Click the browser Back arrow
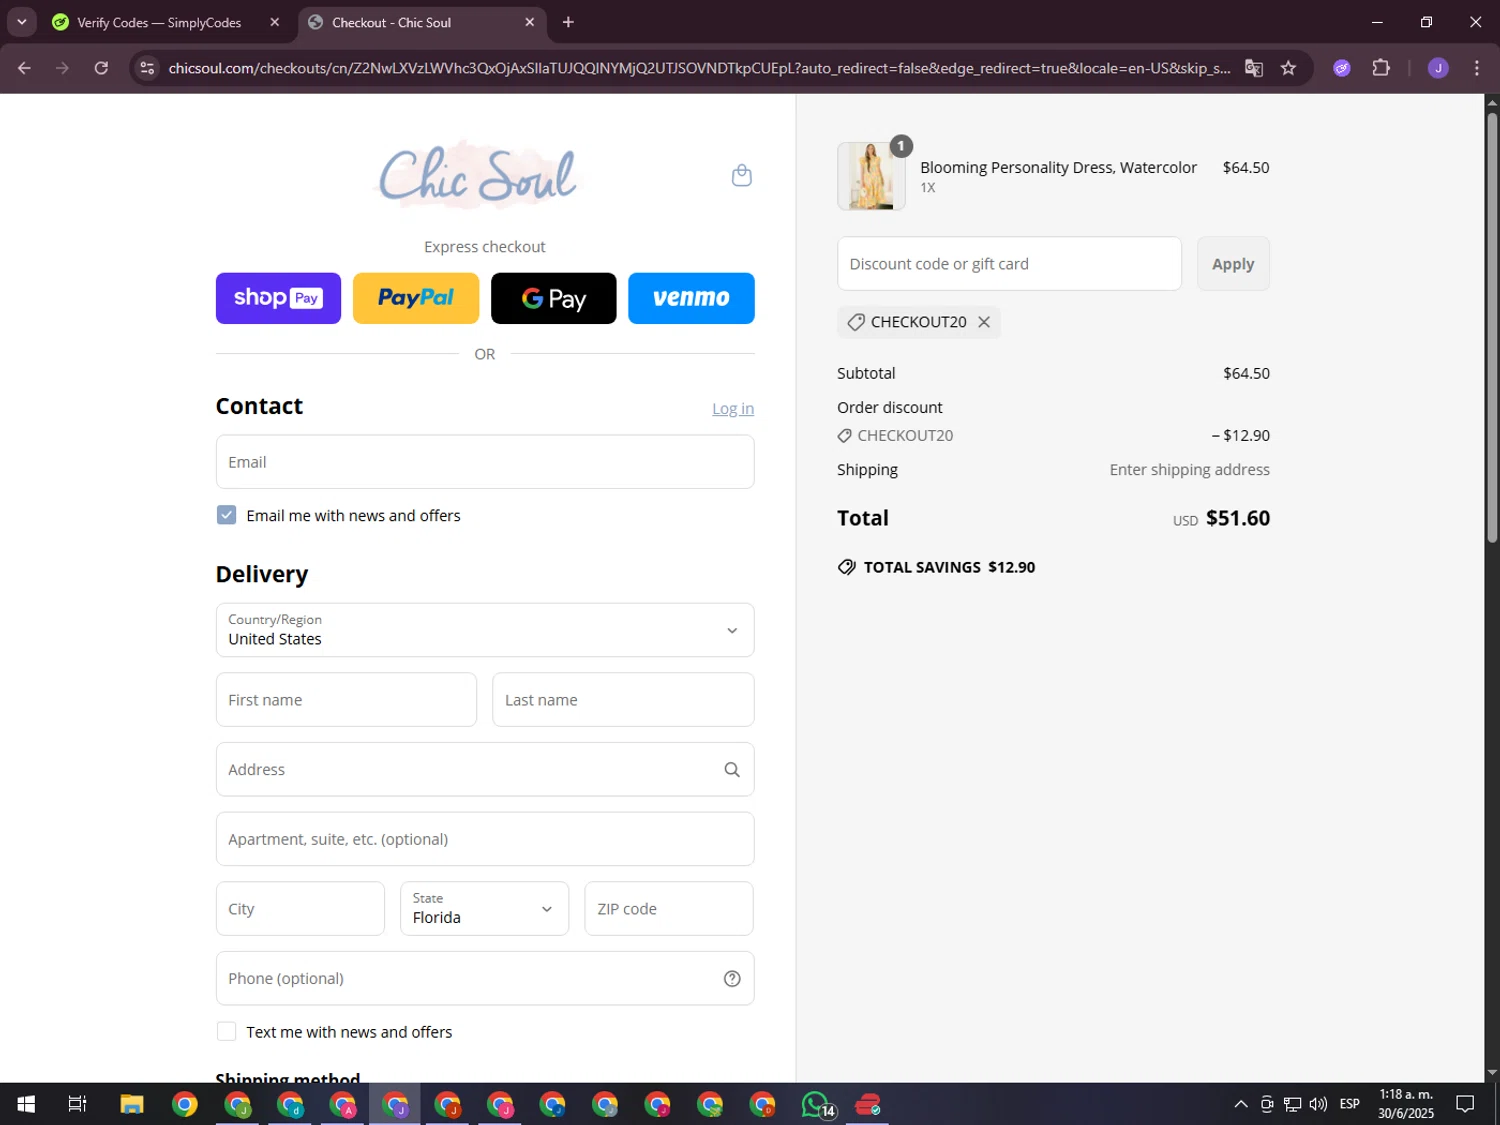Screen dimensions: 1500x1125 pyautogui.click(x=24, y=68)
